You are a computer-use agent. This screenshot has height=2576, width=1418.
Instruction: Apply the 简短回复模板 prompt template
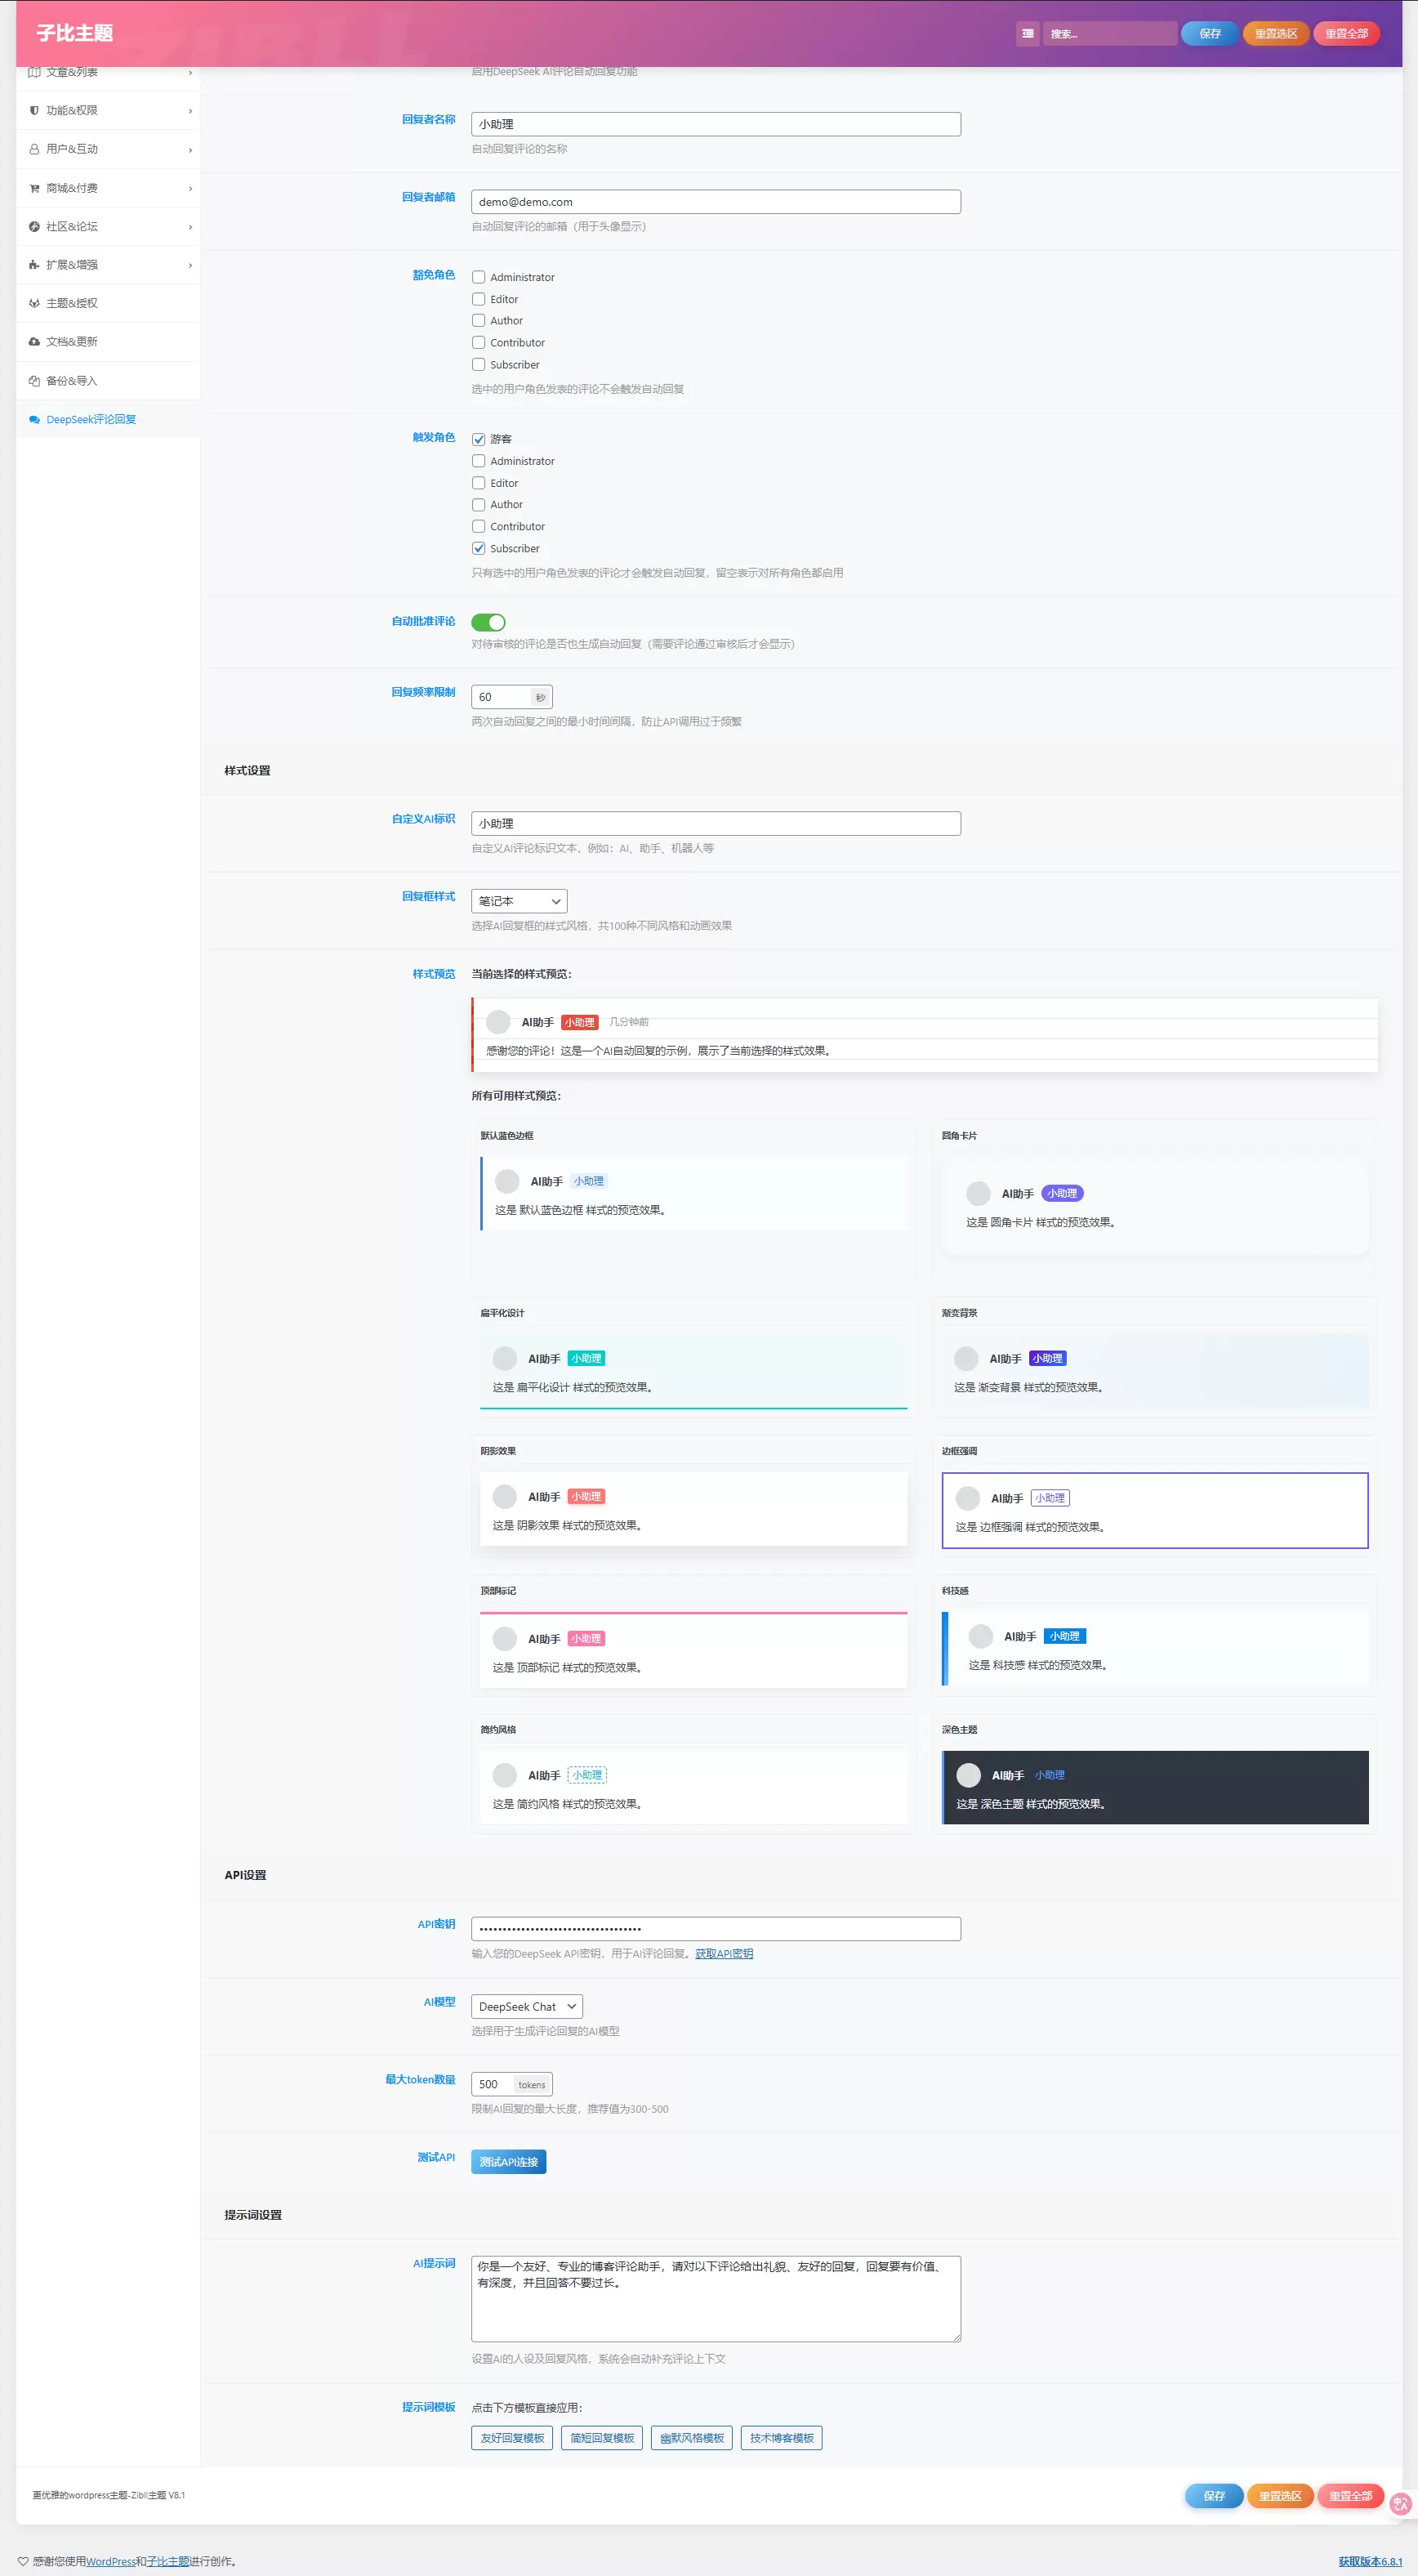[602, 2438]
